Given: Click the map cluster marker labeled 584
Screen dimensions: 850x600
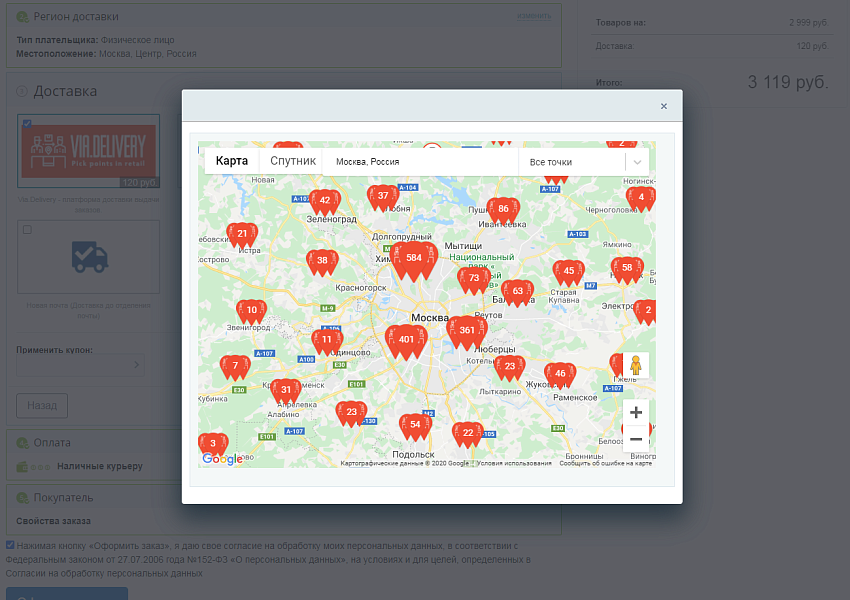Looking at the screenshot, I should [413, 258].
